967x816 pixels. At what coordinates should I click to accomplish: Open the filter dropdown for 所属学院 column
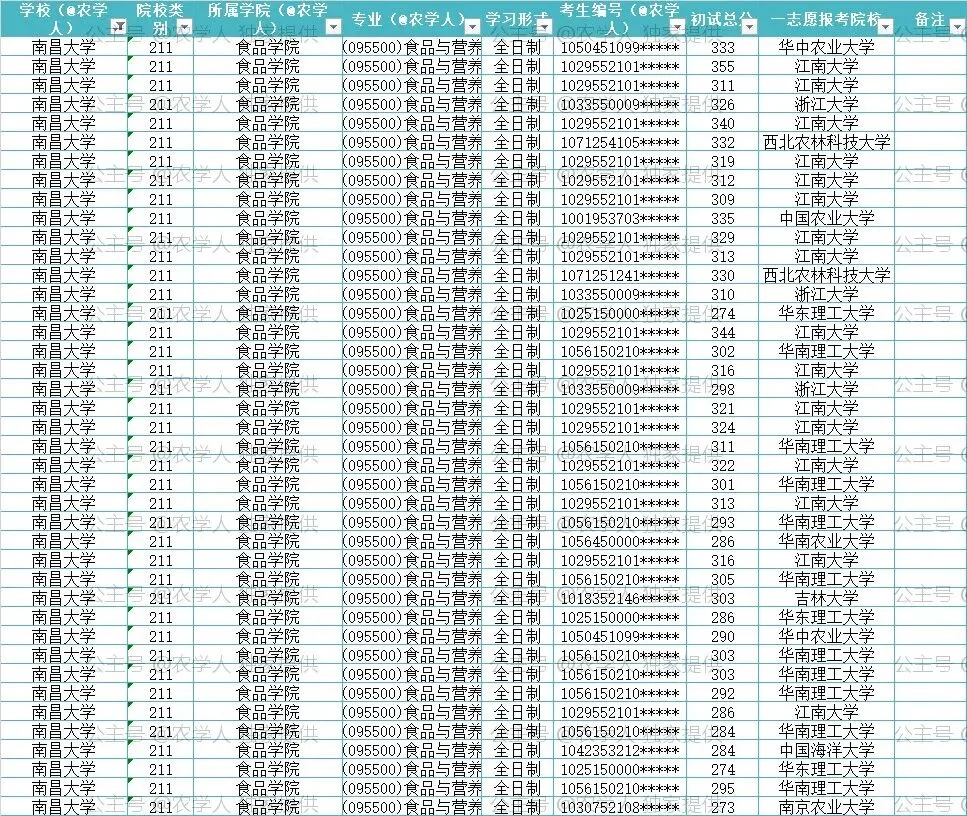tap(333, 27)
